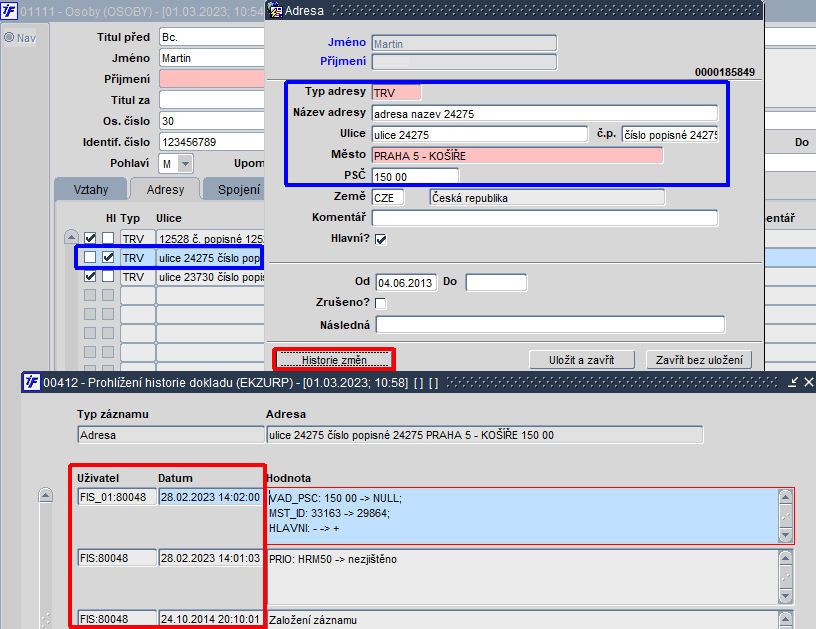Select date 28.02.2023 14:01:03

[x=211, y=558]
